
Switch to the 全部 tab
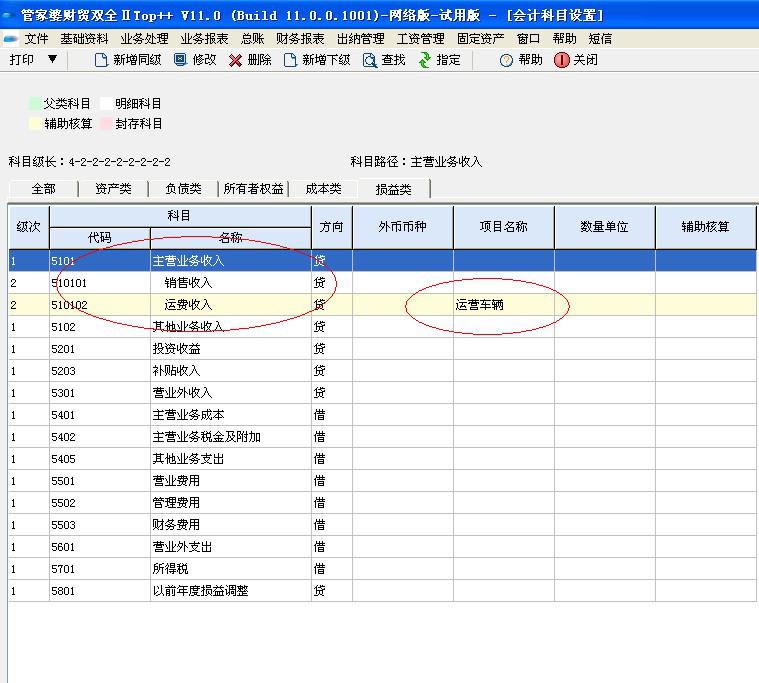click(43, 189)
